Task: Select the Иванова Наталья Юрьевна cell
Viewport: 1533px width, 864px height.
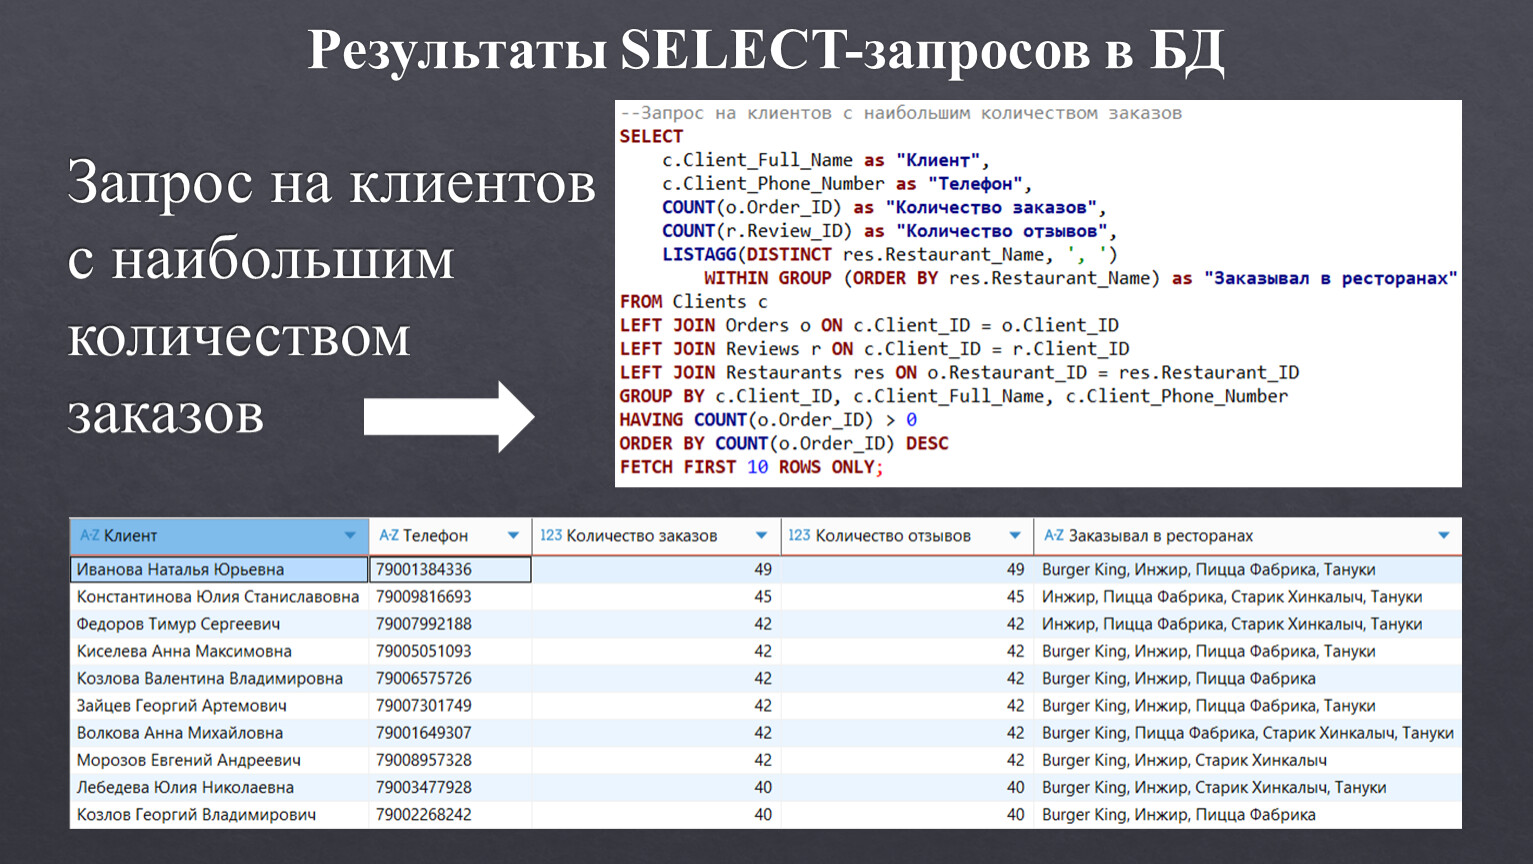Action: click(218, 570)
